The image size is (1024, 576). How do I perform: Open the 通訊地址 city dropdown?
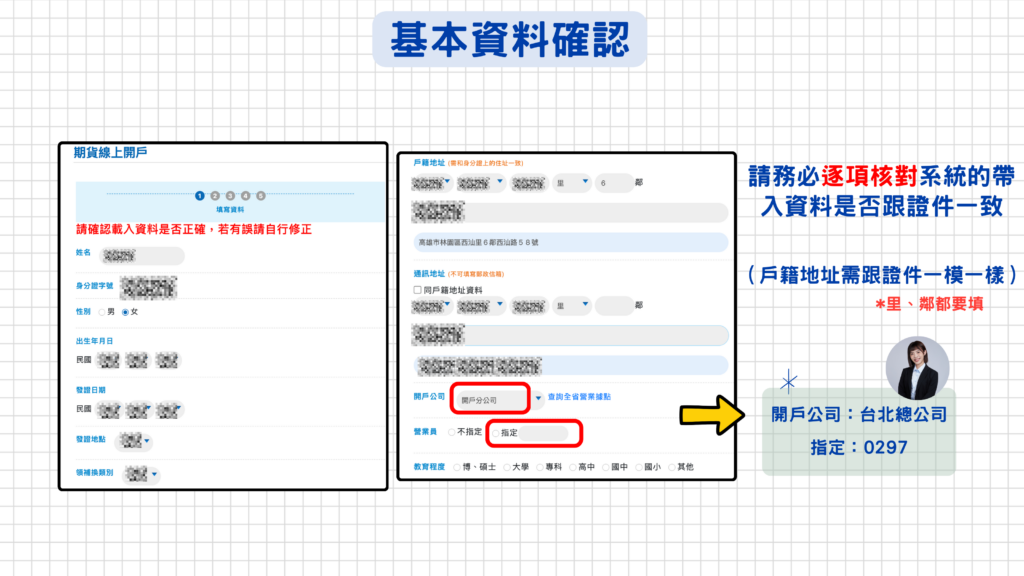432,306
